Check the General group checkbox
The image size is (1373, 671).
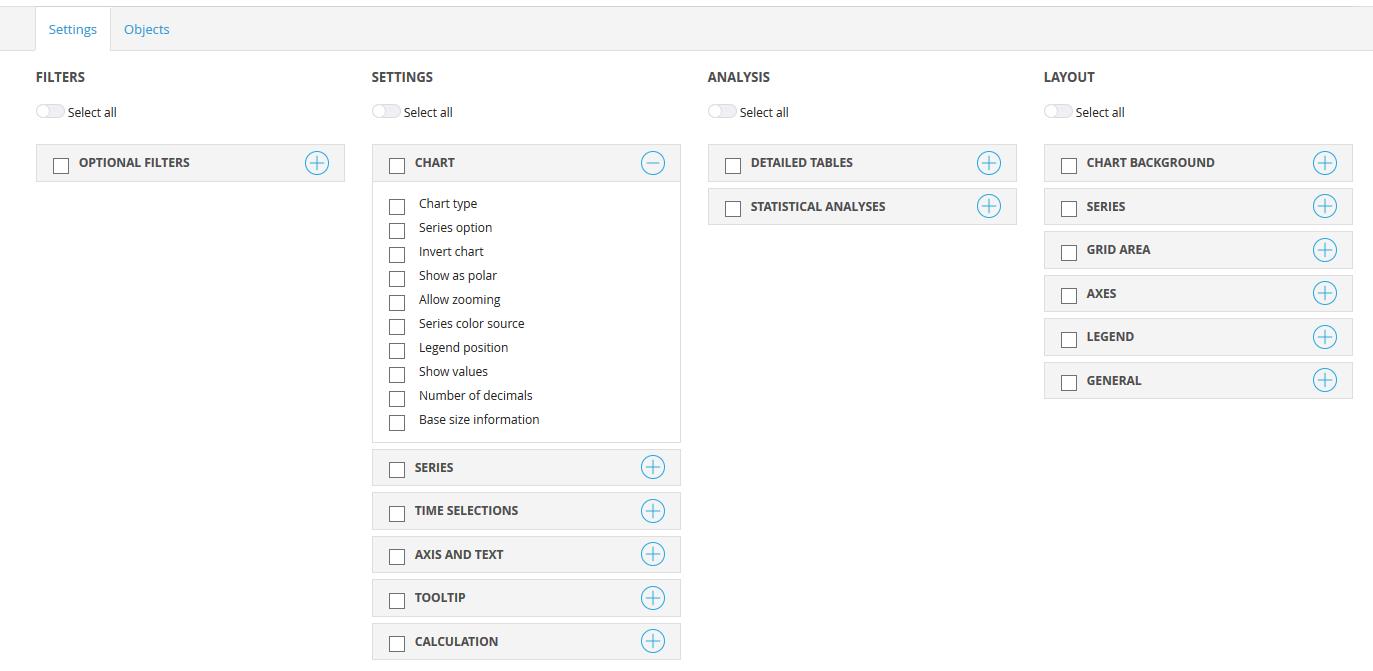point(1069,382)
